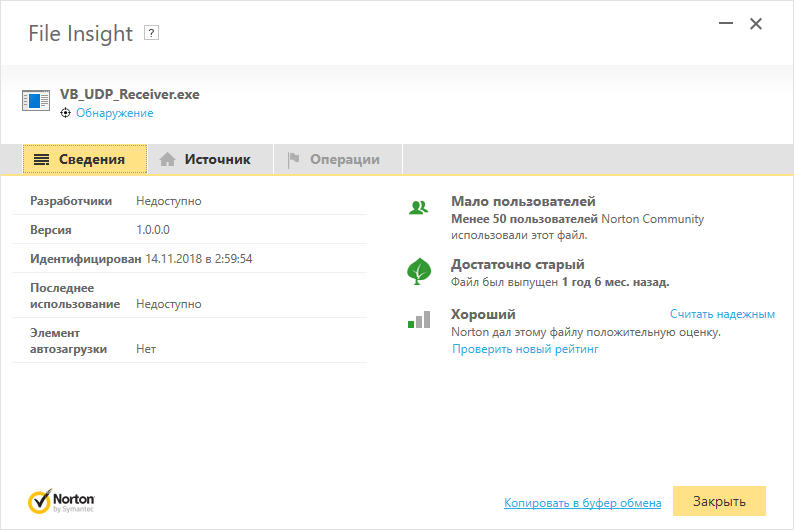Click the house icon on Источник tab
Viewport: 794px width, 530px height.
pyautogui.click(x=168, y=159)
